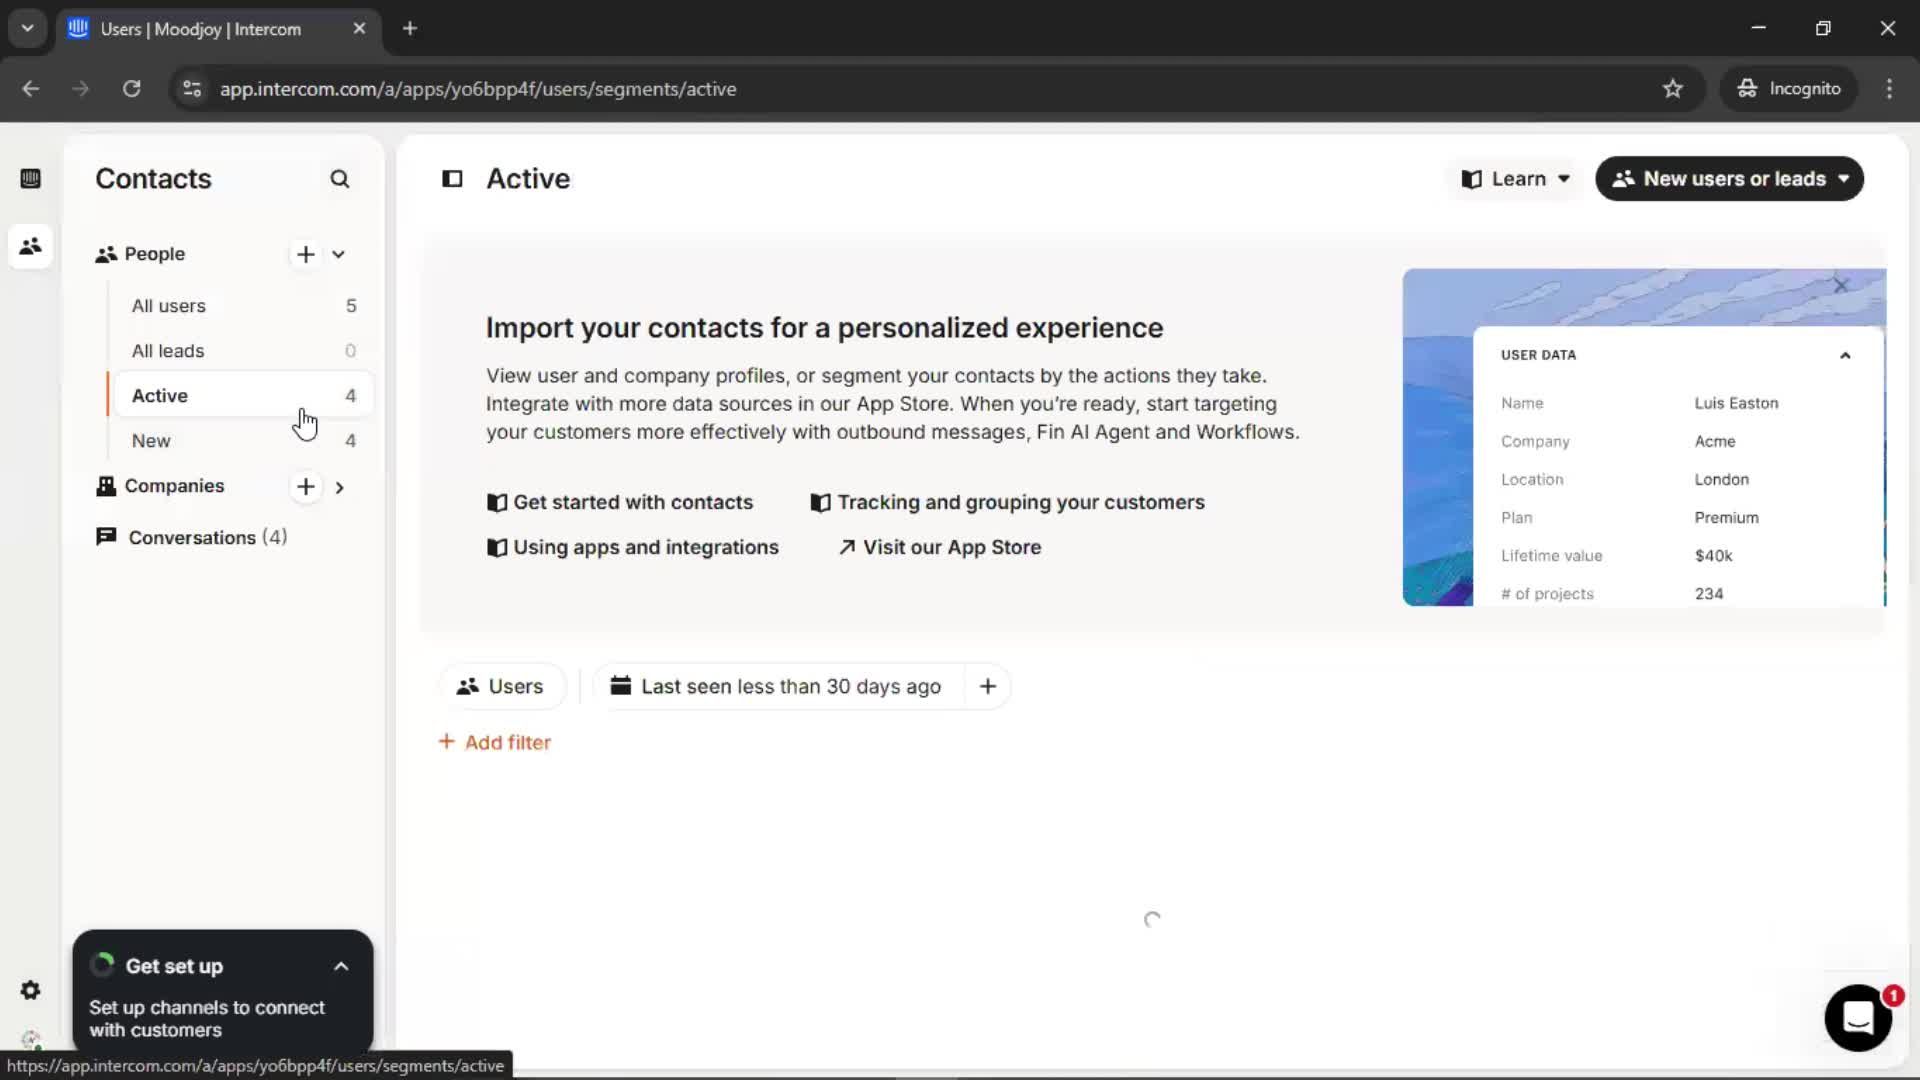Image resolution: width=1920 pixels, height=1080 pixels.
Task: View site information icon in address bar
Action: (x=191, y=89)
